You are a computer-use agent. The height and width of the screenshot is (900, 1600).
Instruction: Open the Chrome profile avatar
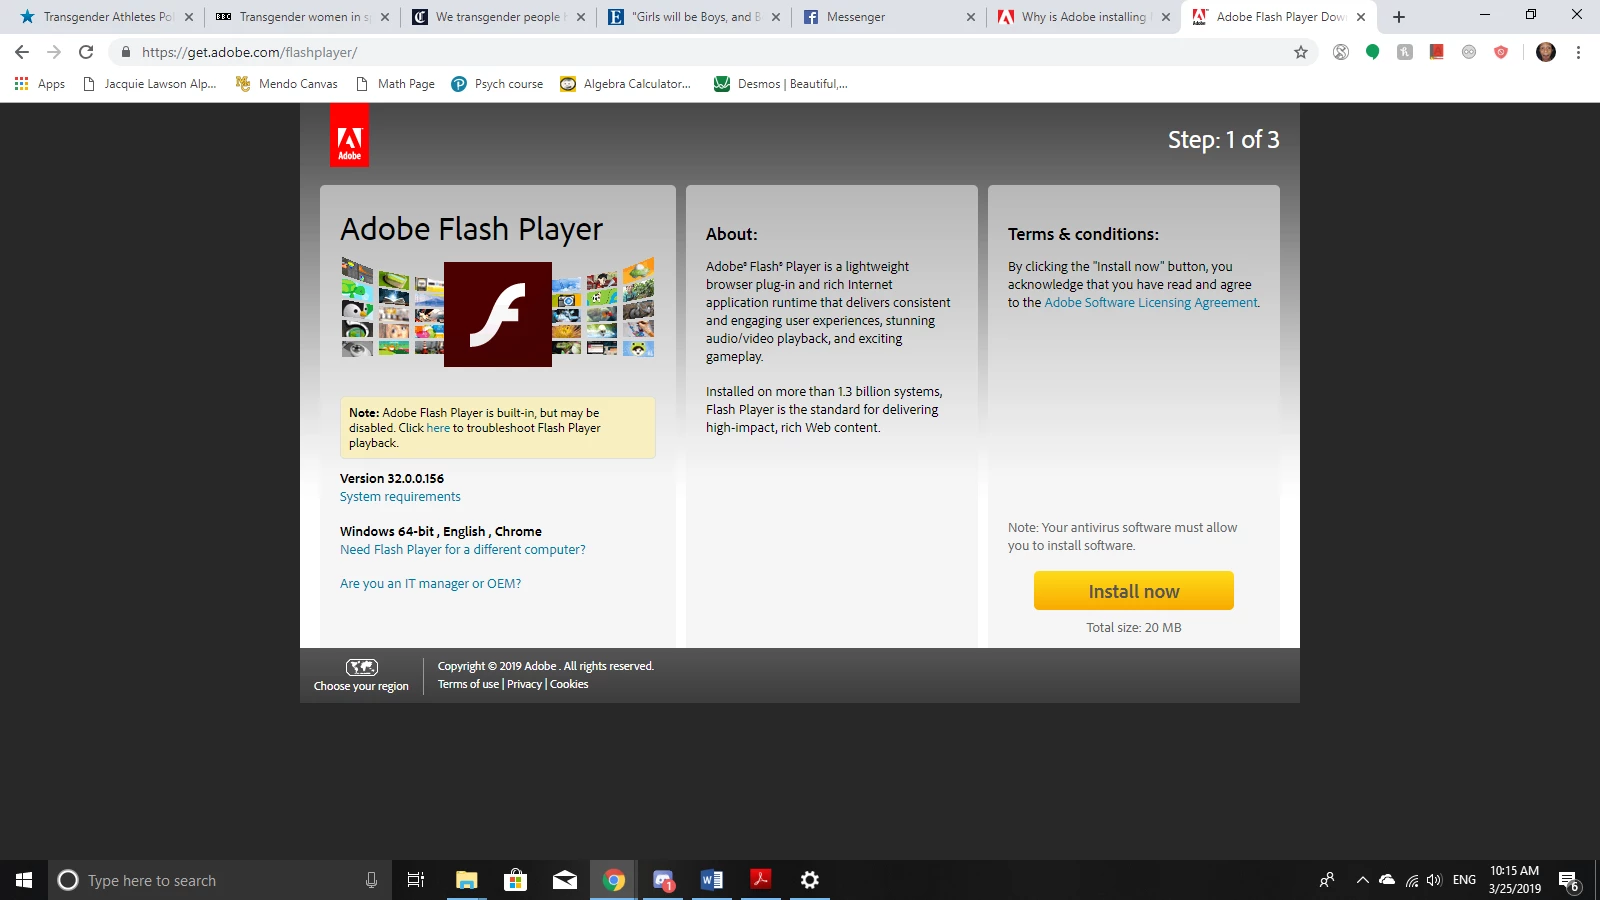(1546, 52)
